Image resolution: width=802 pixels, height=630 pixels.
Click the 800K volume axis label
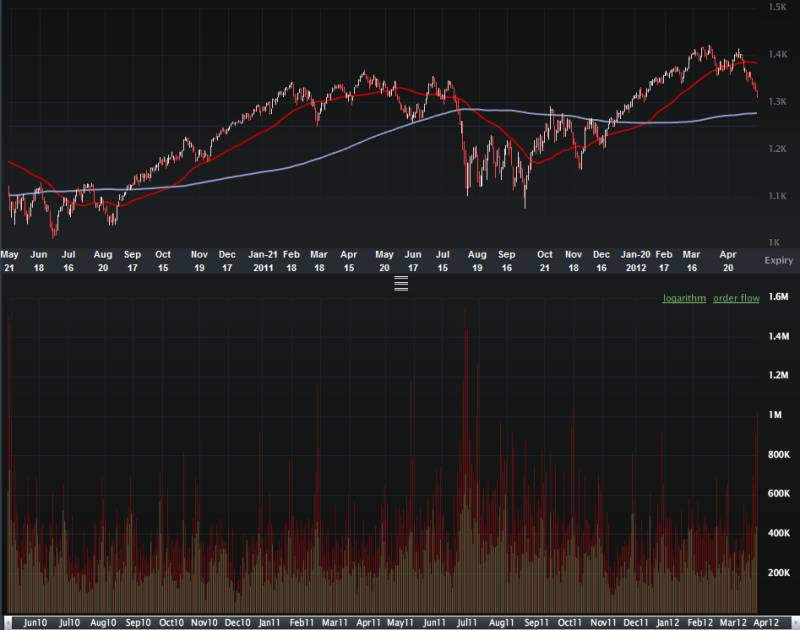click(779, 455)
